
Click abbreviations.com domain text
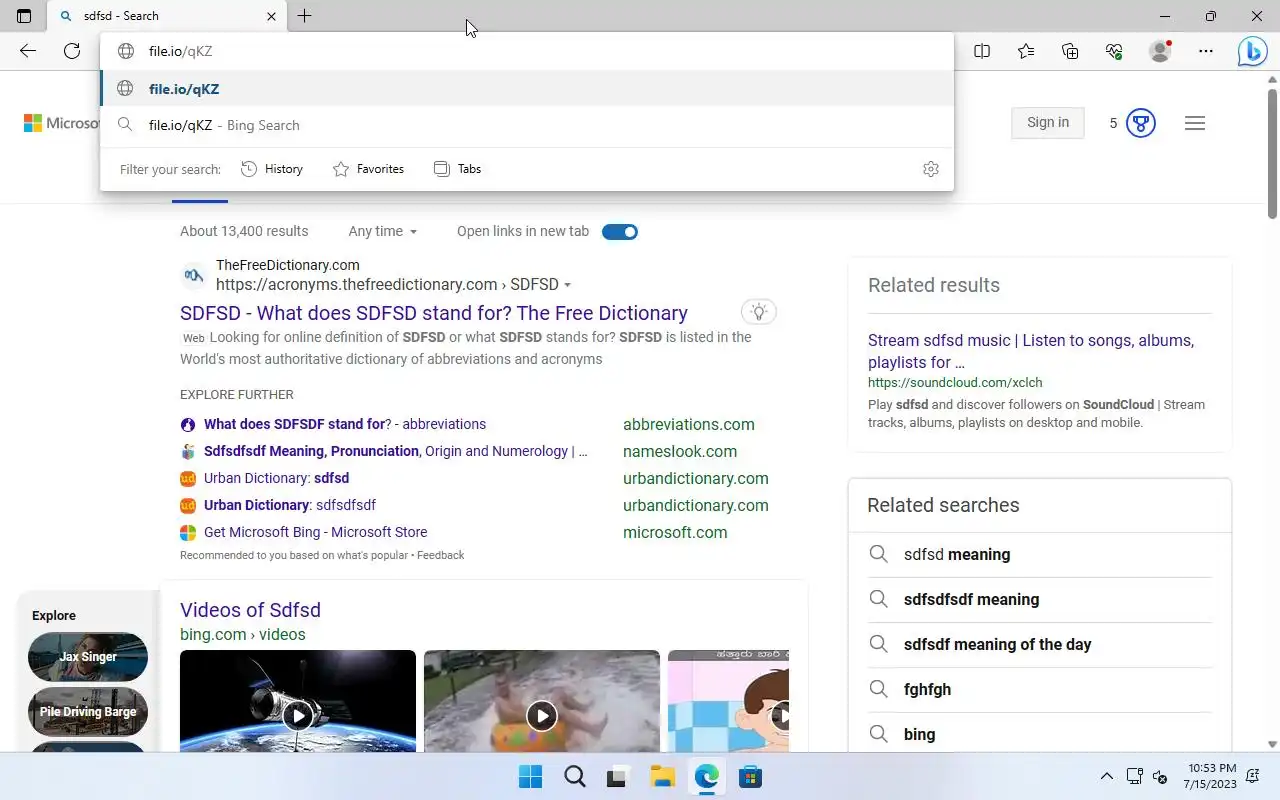[689, 424]
